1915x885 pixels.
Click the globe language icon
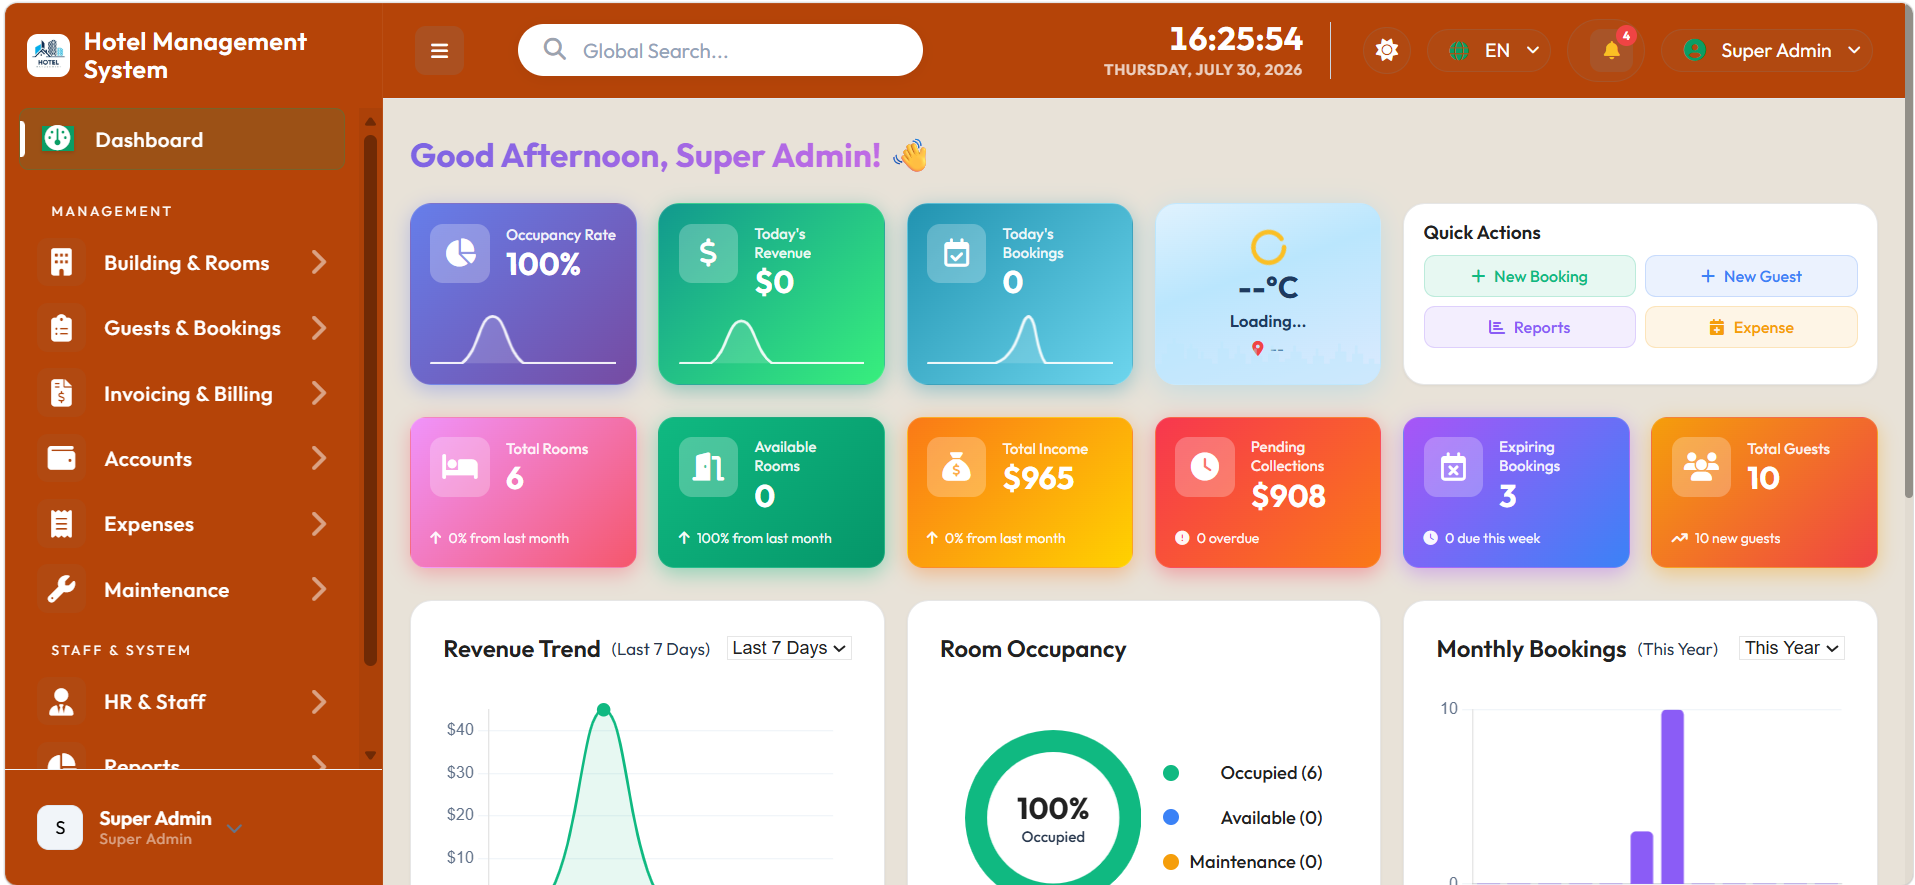(x=1459, y=50)
